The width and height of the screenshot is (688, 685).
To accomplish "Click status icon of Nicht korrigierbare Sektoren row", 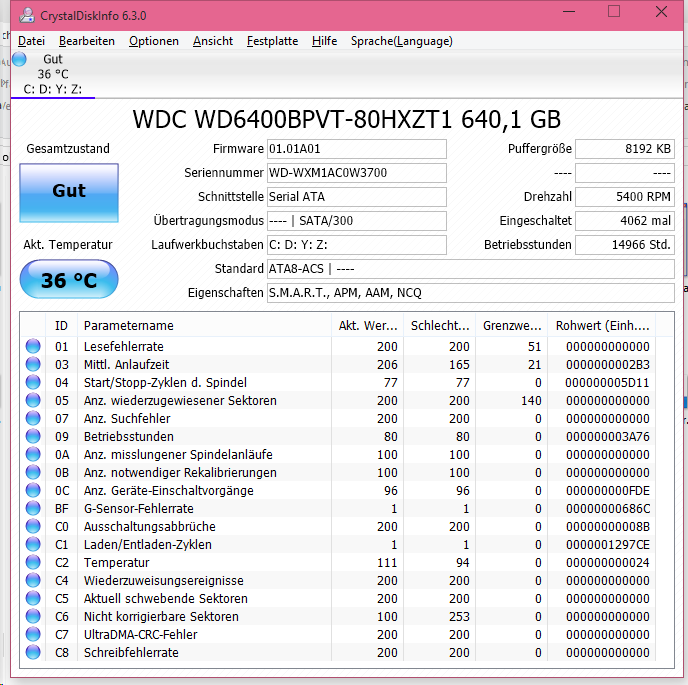I will pyautogui.click(x=33, y=616).
